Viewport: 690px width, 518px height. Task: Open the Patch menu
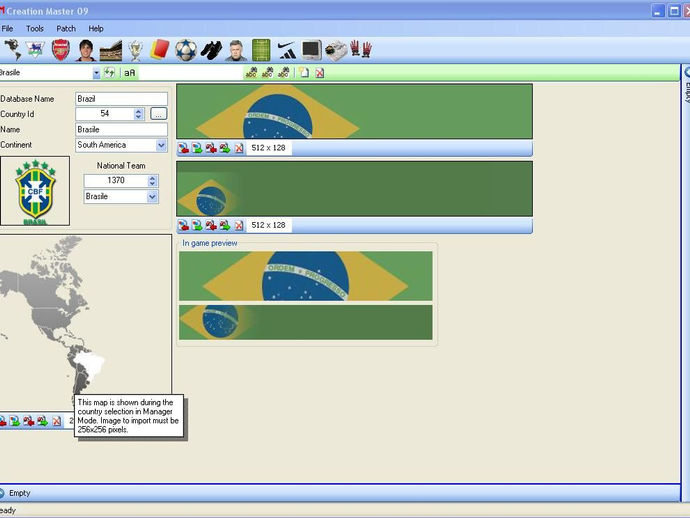pyautogui.click(x=66, y=29)
